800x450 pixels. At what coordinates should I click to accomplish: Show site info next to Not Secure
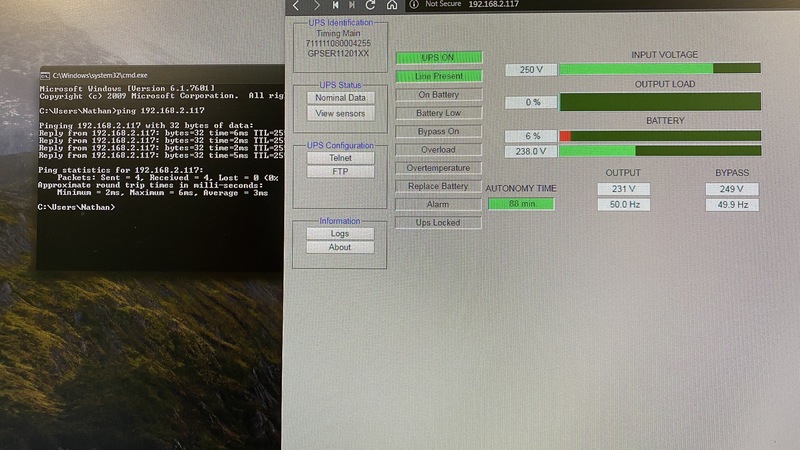(x=414, y=4)
